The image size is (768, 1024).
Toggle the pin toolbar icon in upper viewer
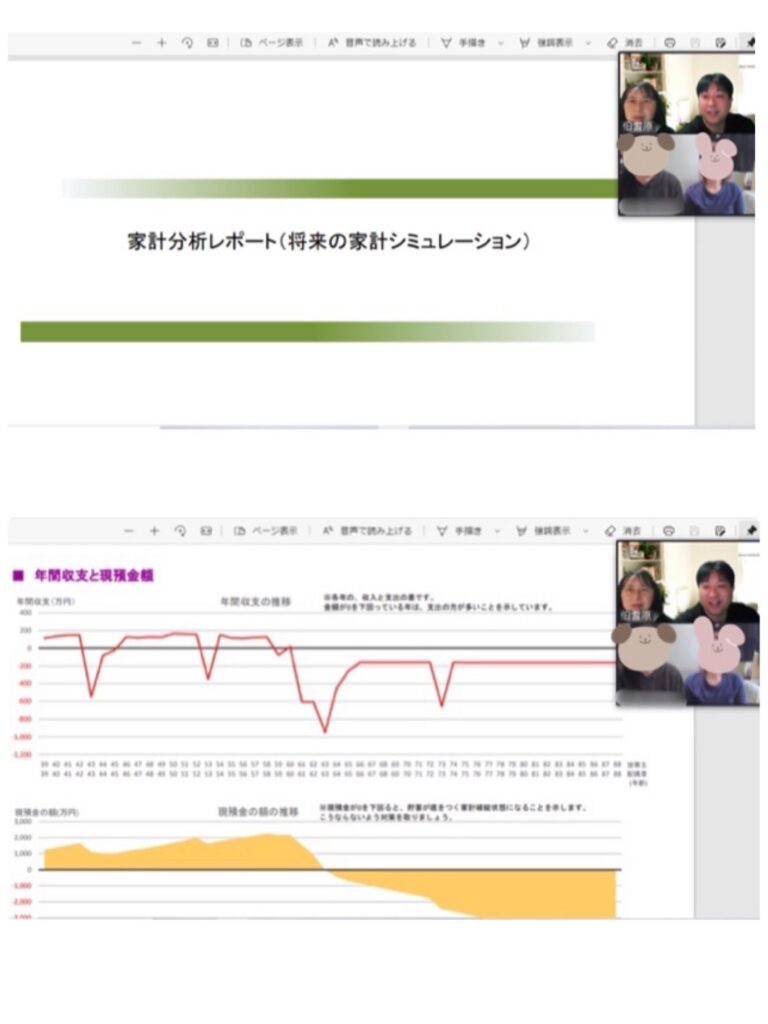coord(750,43)
